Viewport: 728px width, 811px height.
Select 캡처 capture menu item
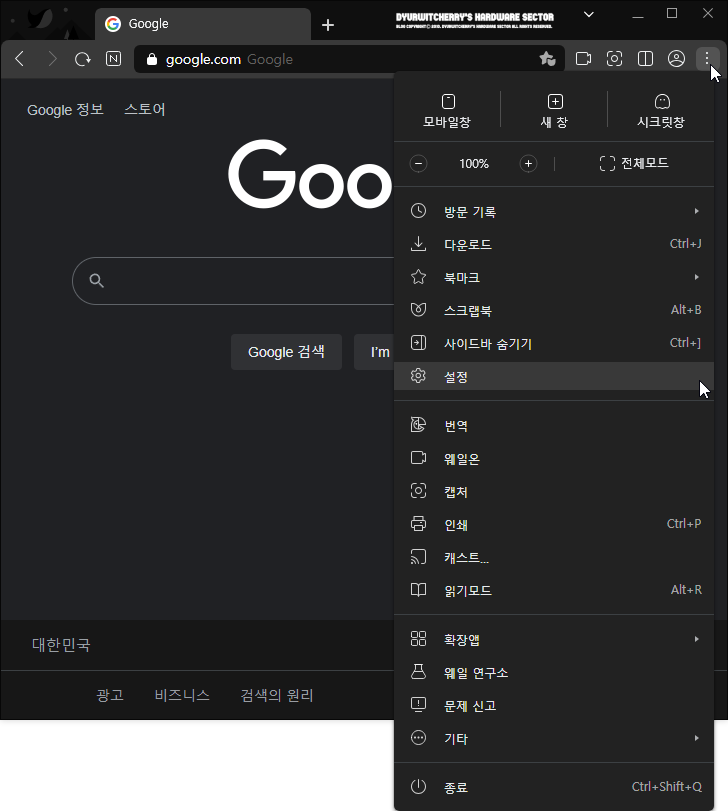click(x=554, y=491)
